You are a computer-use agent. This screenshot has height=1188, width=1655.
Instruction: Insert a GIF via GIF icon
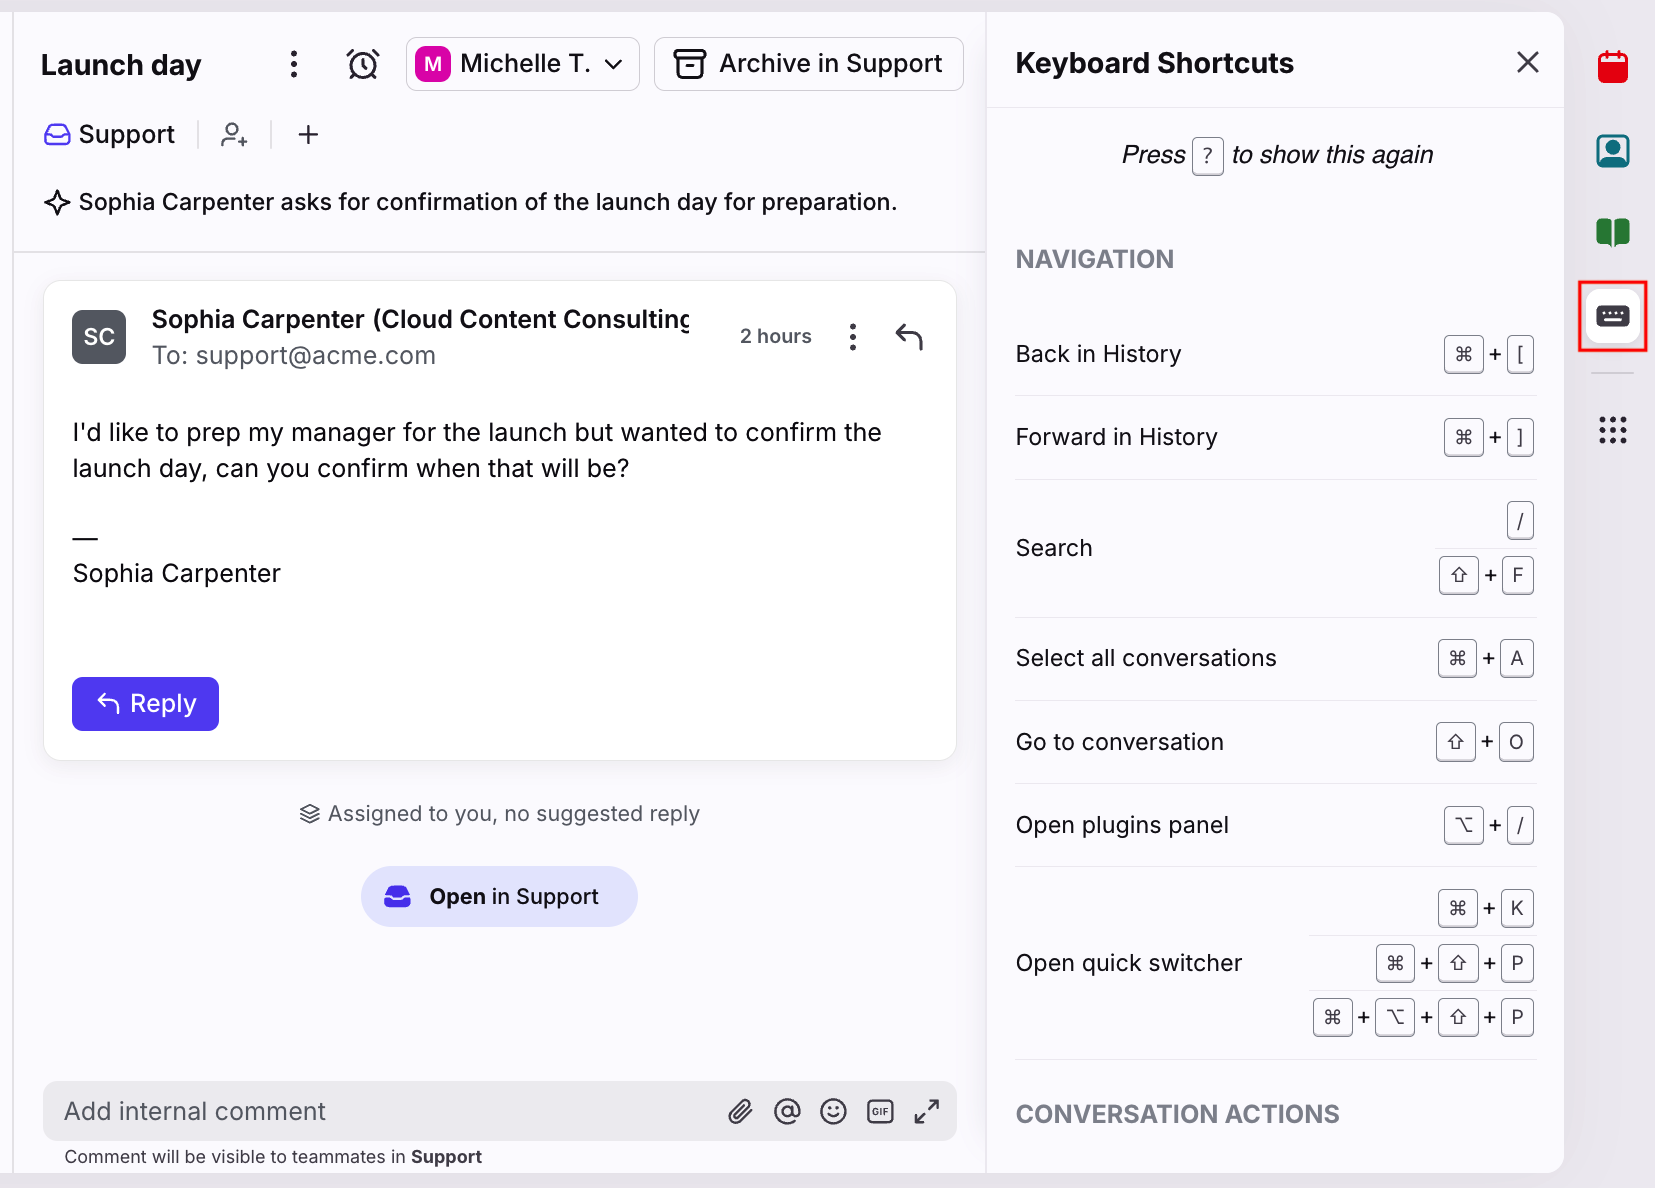(x=880, y=1111)
